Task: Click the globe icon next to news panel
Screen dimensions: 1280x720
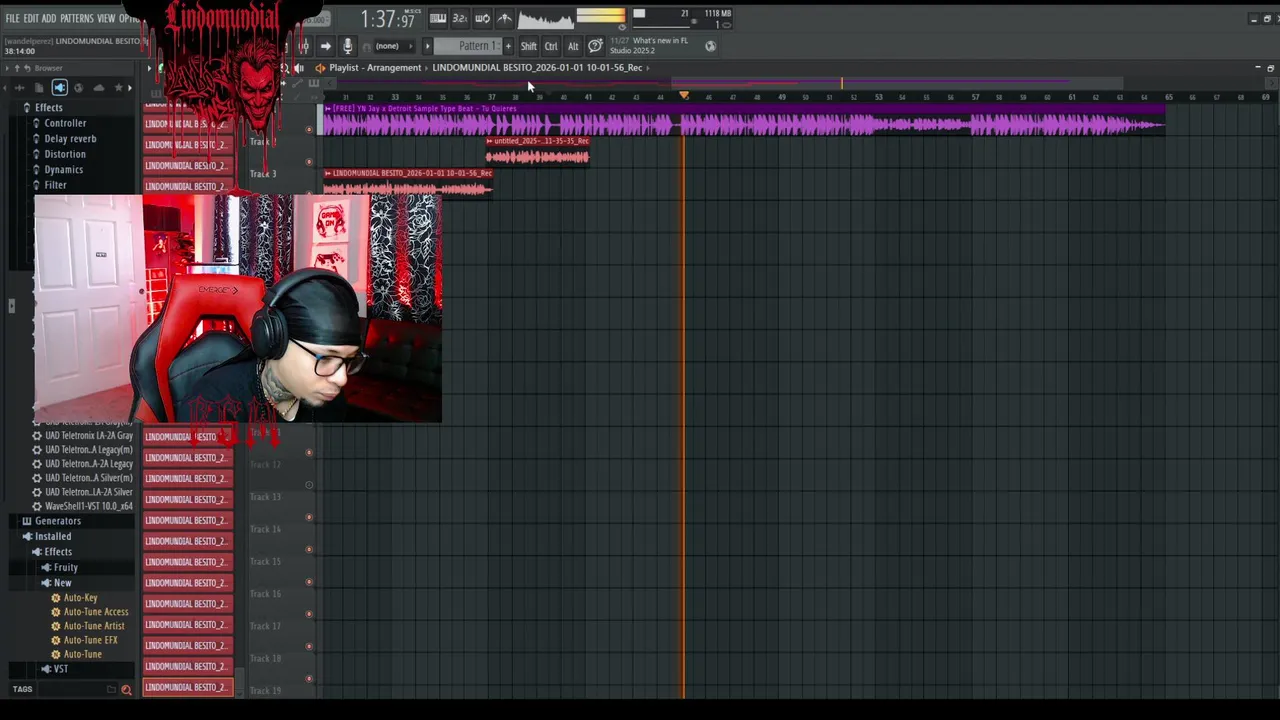Action: coord(710,46)
